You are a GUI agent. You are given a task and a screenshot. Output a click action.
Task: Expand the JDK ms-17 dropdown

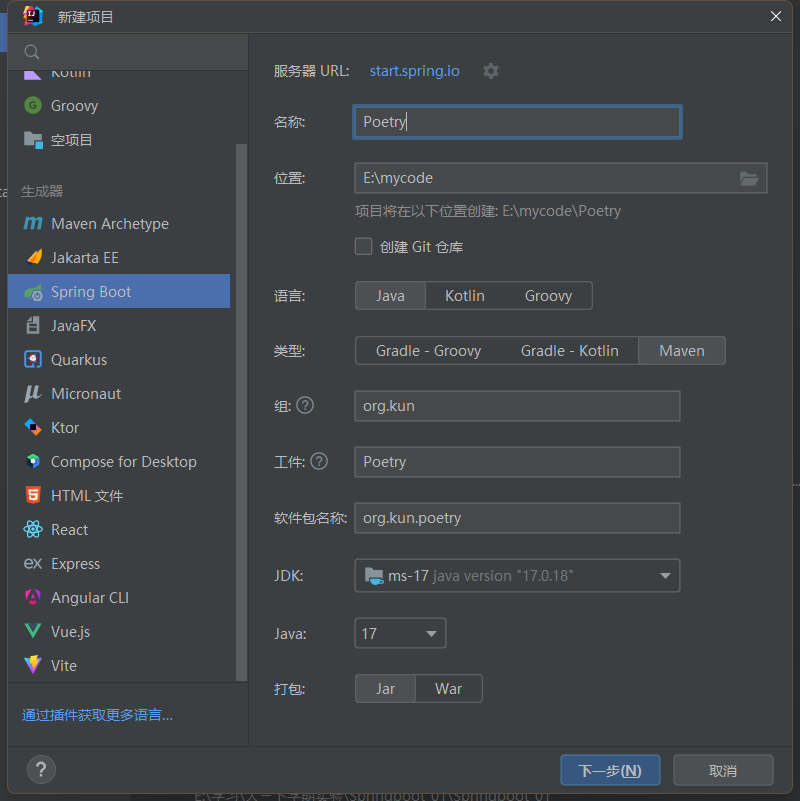point(517,576)
